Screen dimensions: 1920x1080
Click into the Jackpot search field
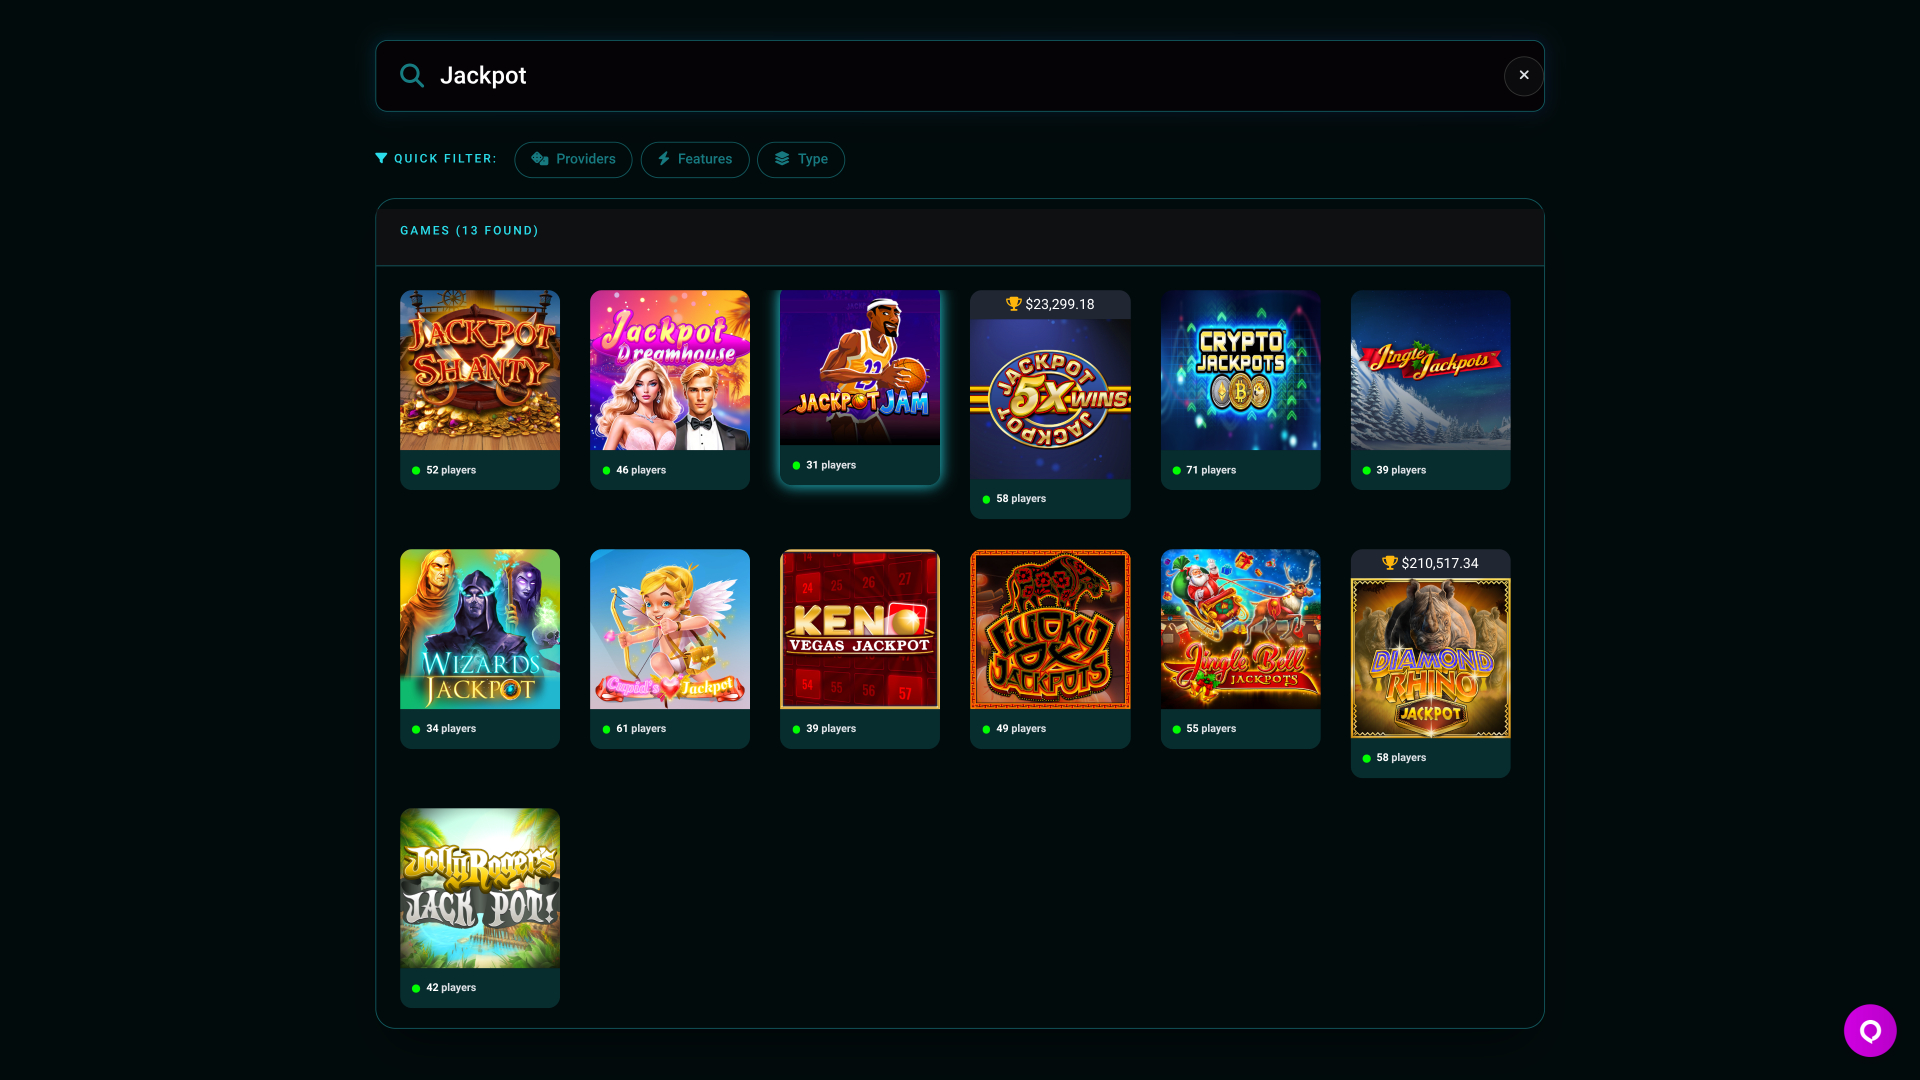coord(960,76)
